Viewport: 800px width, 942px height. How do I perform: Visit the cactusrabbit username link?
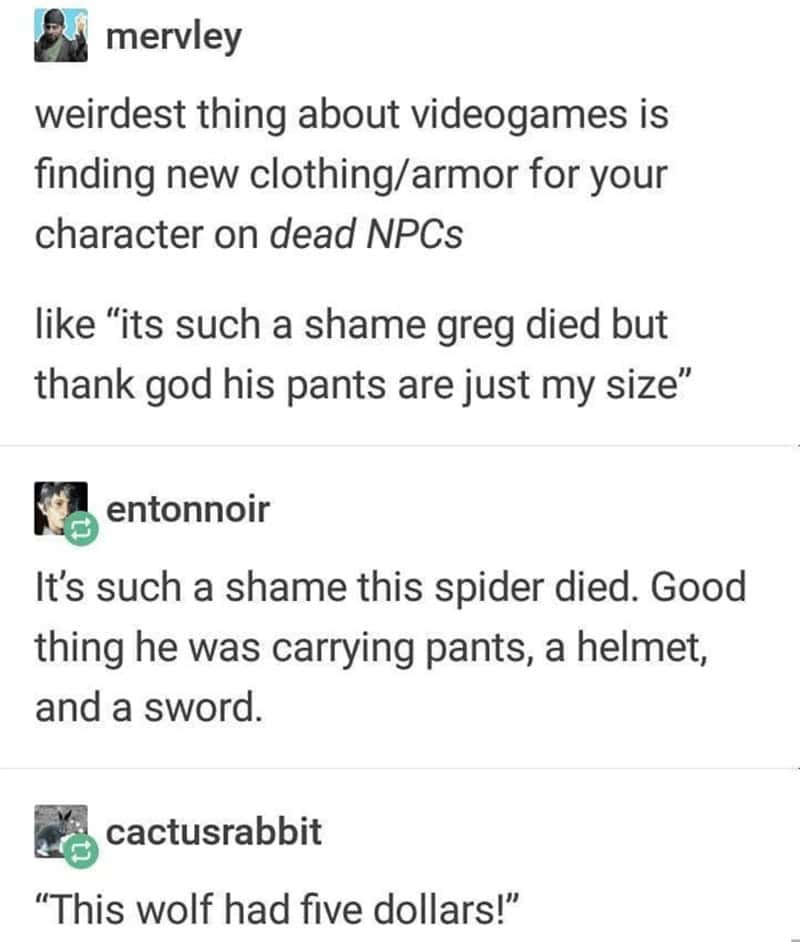click(x=214, y=832)
